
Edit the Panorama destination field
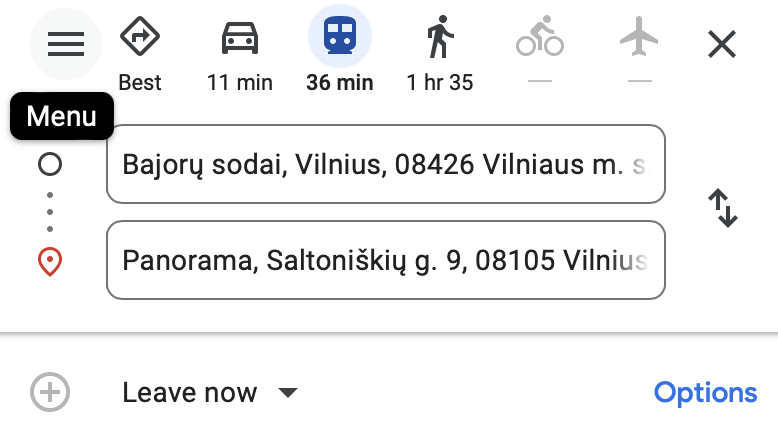pos(385,260)
